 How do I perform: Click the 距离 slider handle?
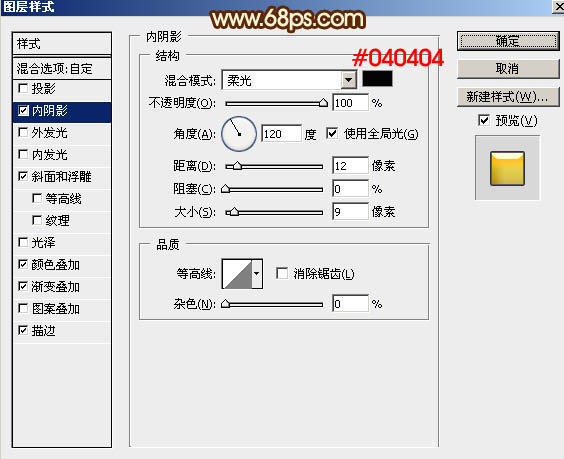pyautogui.click(x=237, y=166)
